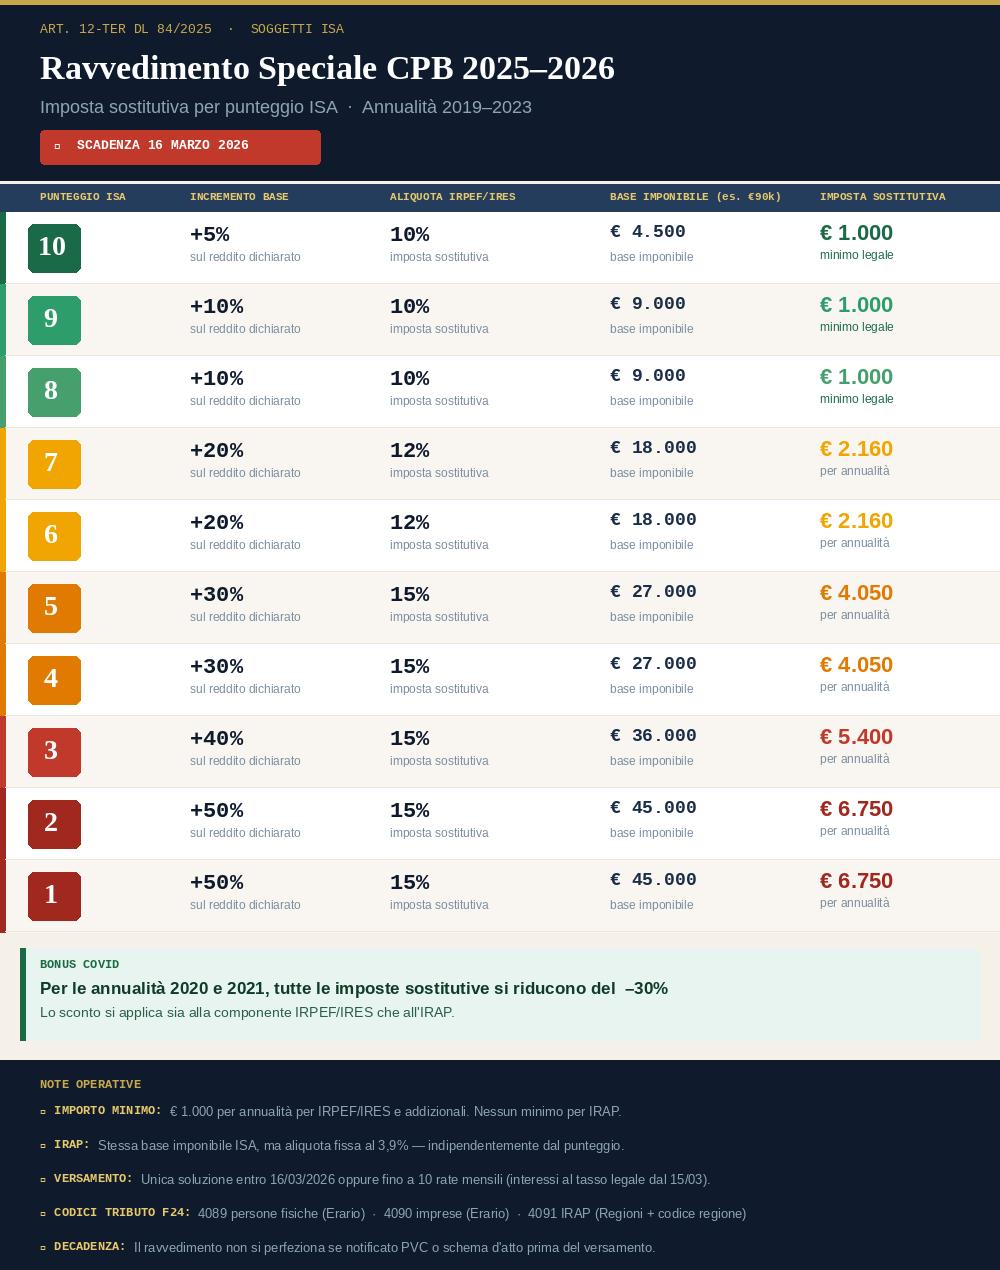Click the Scadenza 16 Marzo 2026 badge
Viewport: 1000px width, 1270px height.
point(180,147)
